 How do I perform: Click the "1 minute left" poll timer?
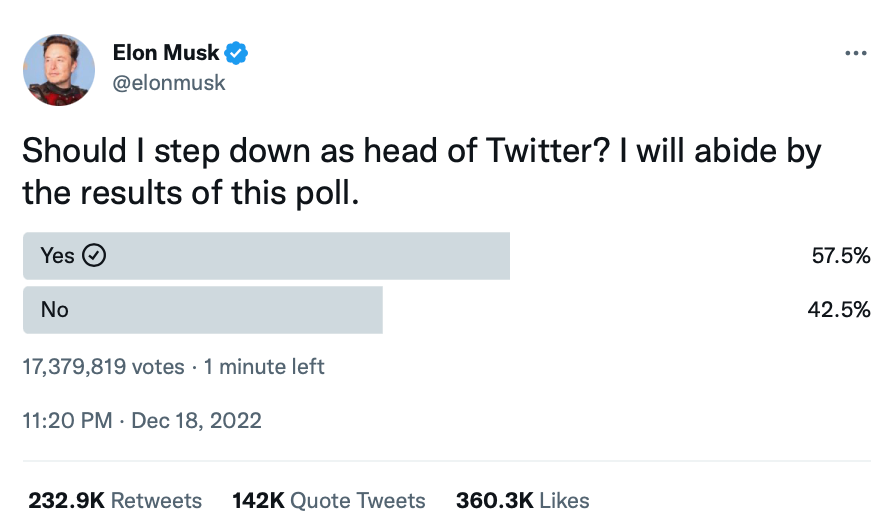point(264,367)
